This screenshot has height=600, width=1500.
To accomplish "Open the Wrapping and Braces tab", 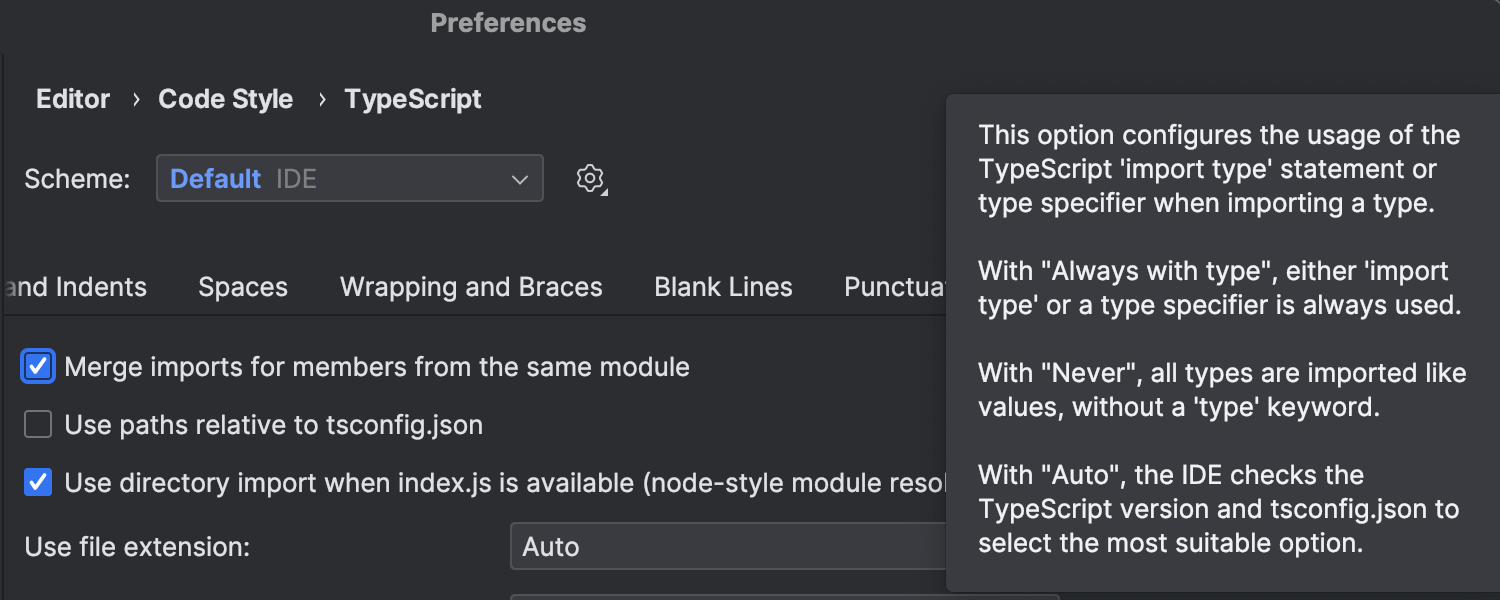I will coord(471,287).
